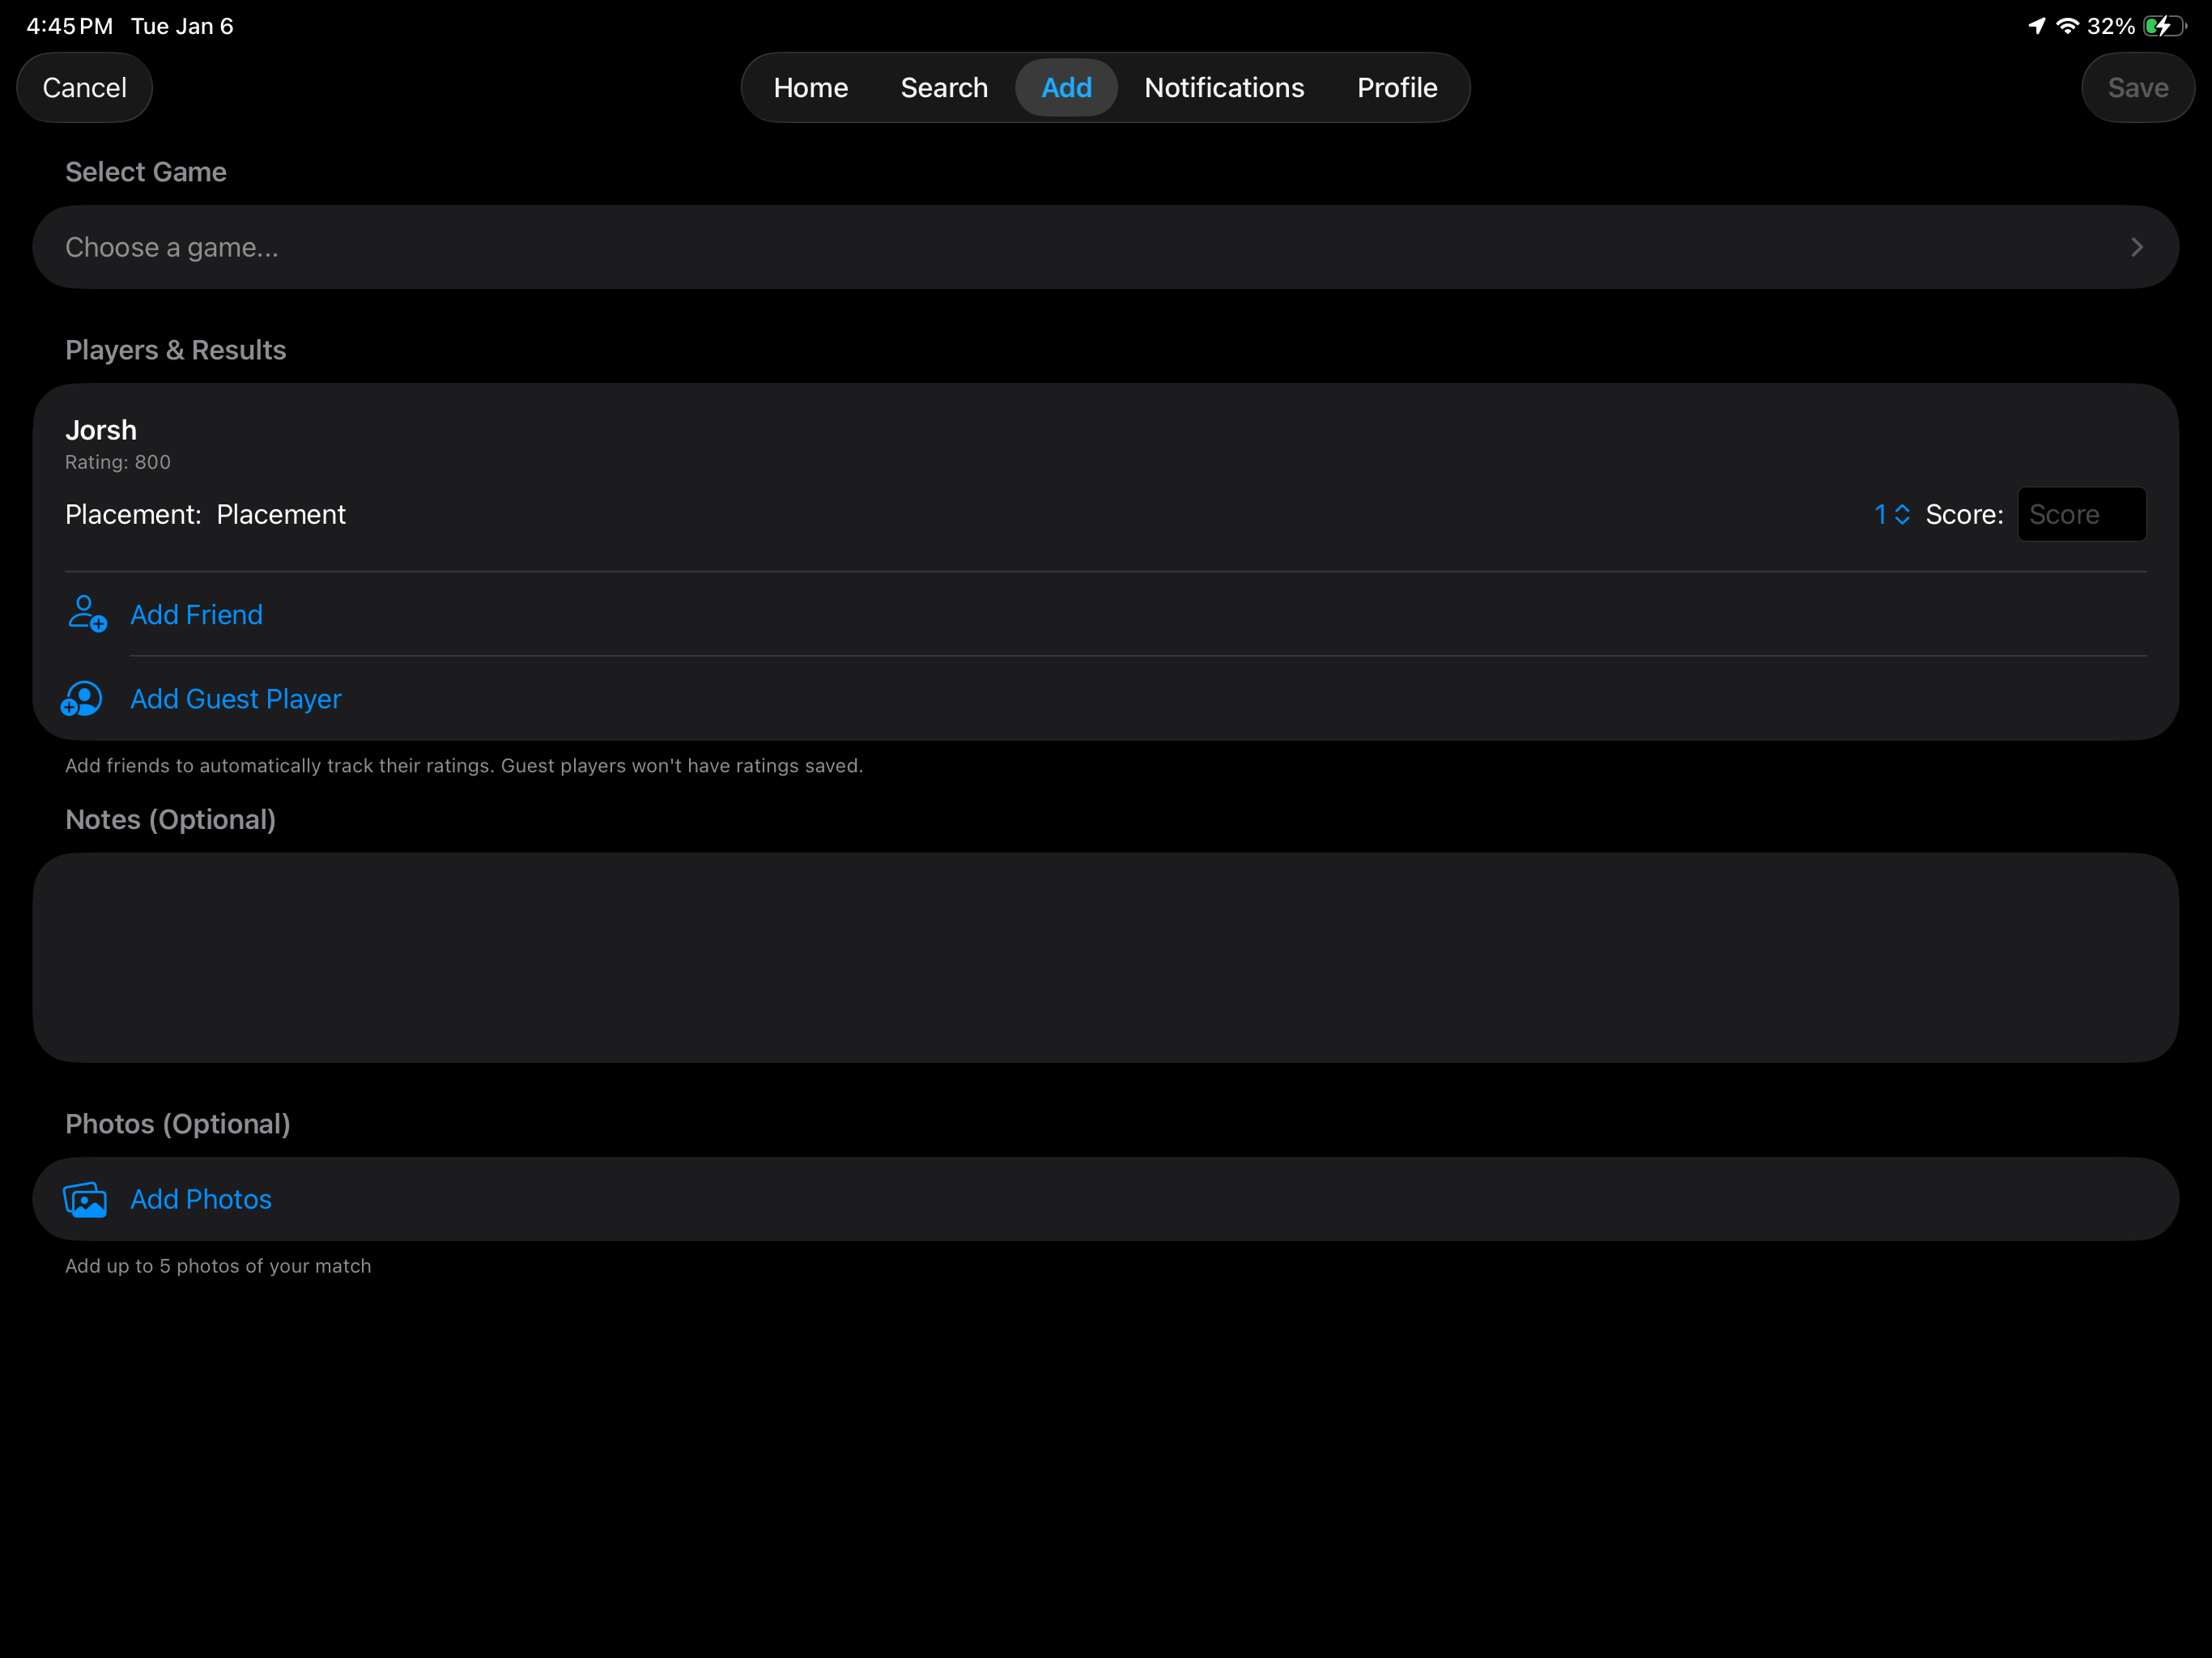The width and height of the screenshot is (2212, 1658).
Task: Select the Add tab
Action: pos(1066,88)
